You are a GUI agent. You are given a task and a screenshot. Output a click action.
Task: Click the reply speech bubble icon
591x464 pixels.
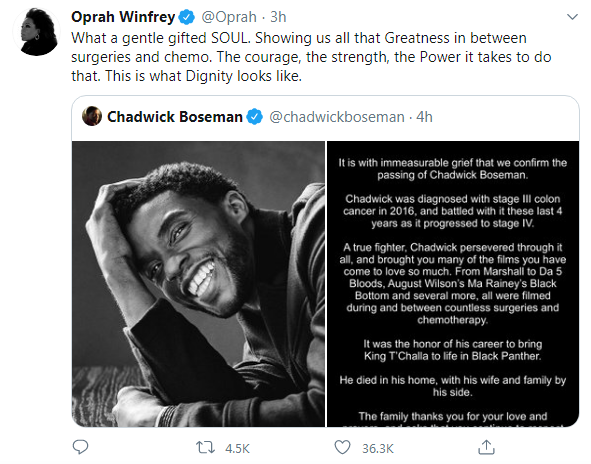click(x=80, y=447)
